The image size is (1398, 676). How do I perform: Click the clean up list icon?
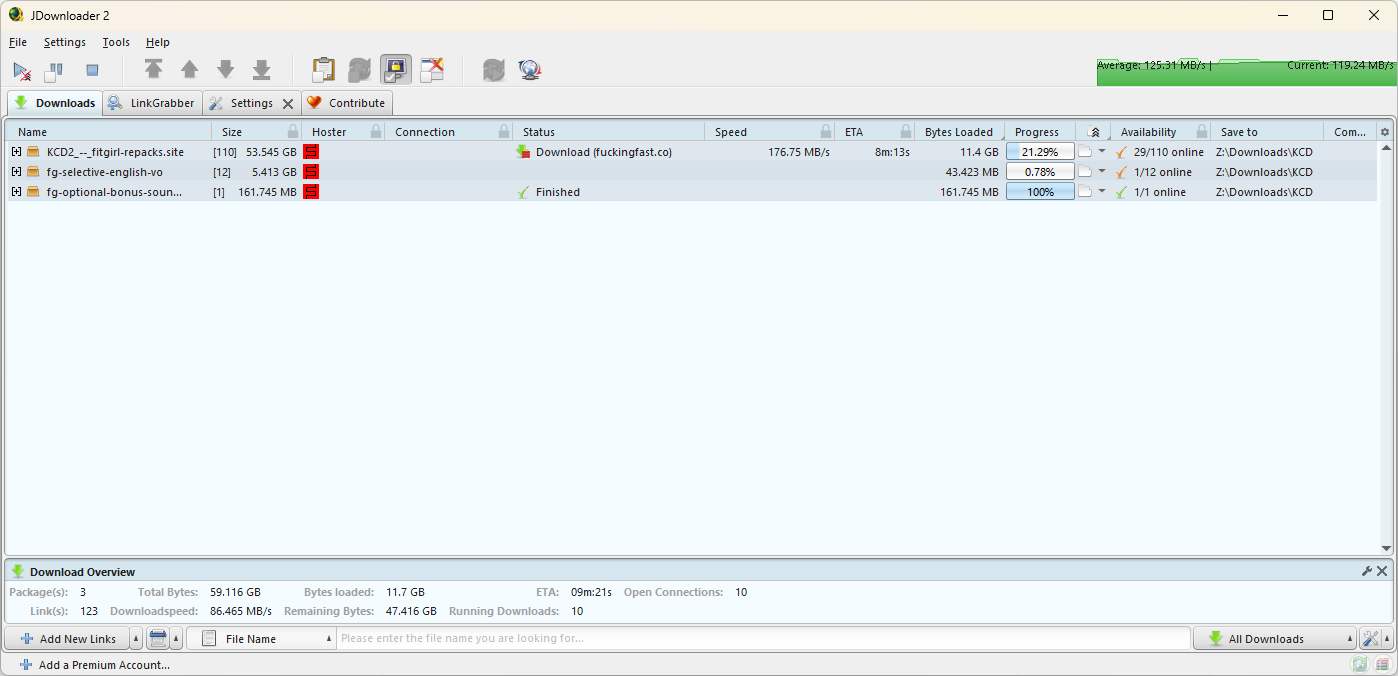(158, 638)
